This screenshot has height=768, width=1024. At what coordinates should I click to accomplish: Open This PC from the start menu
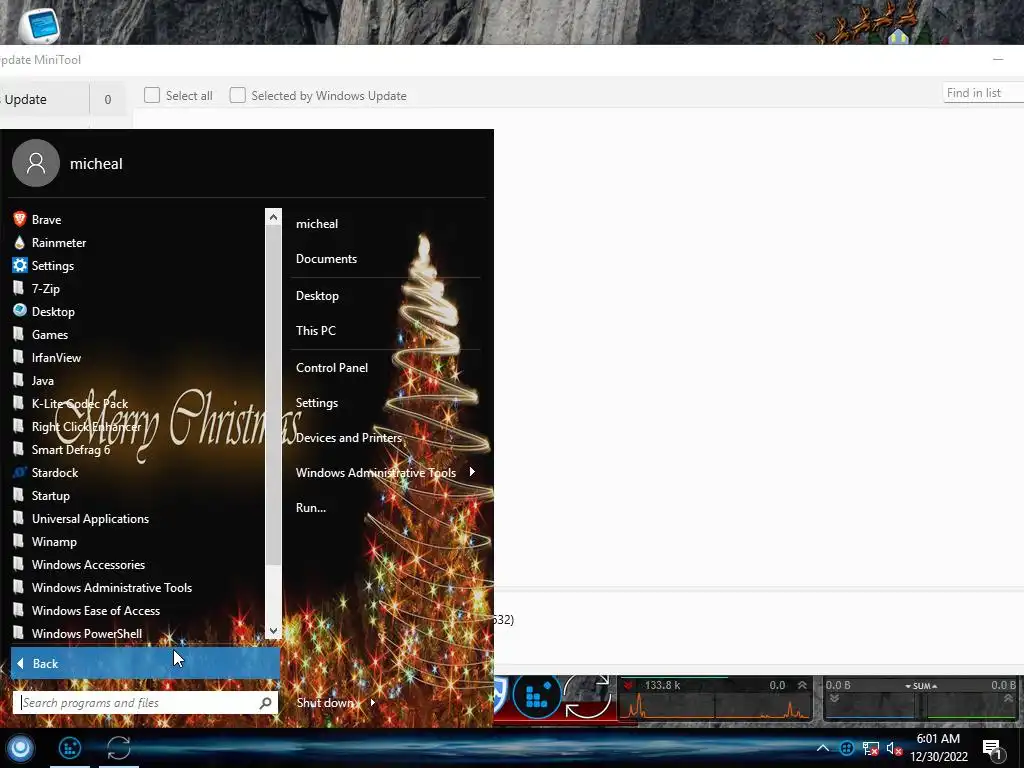click(315, 330)
